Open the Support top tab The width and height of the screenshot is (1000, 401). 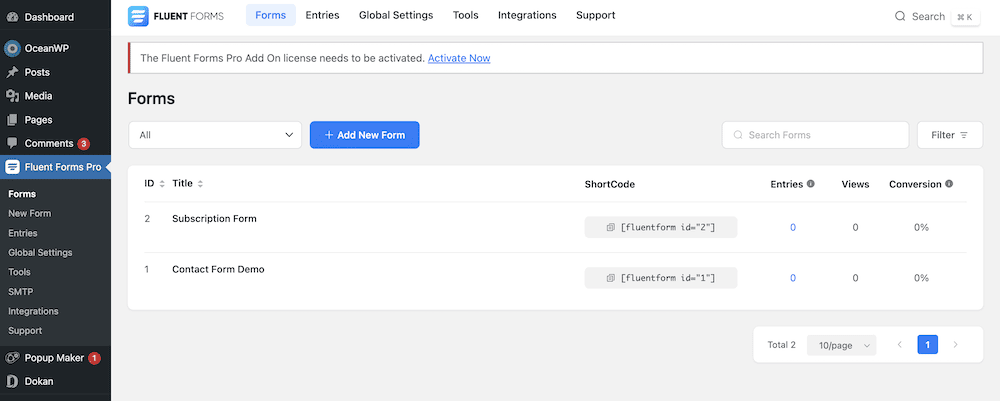596,15
